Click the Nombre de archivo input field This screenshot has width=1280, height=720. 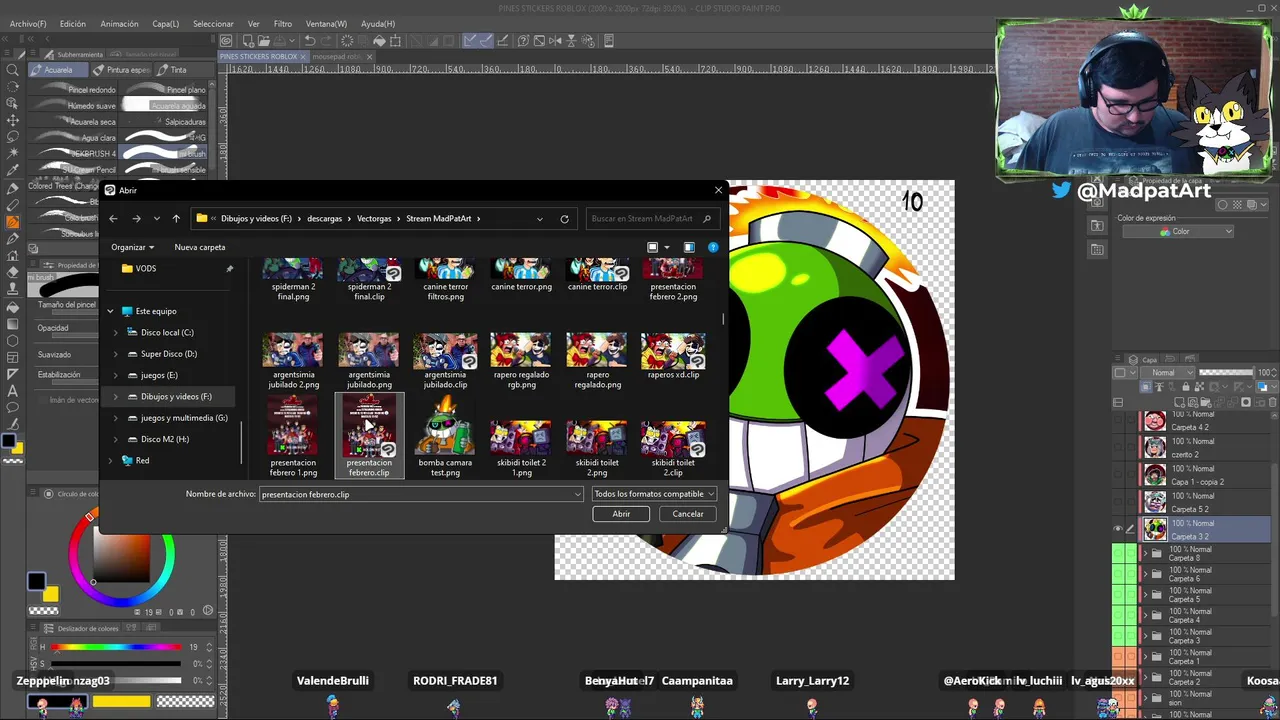pos(420,494)
